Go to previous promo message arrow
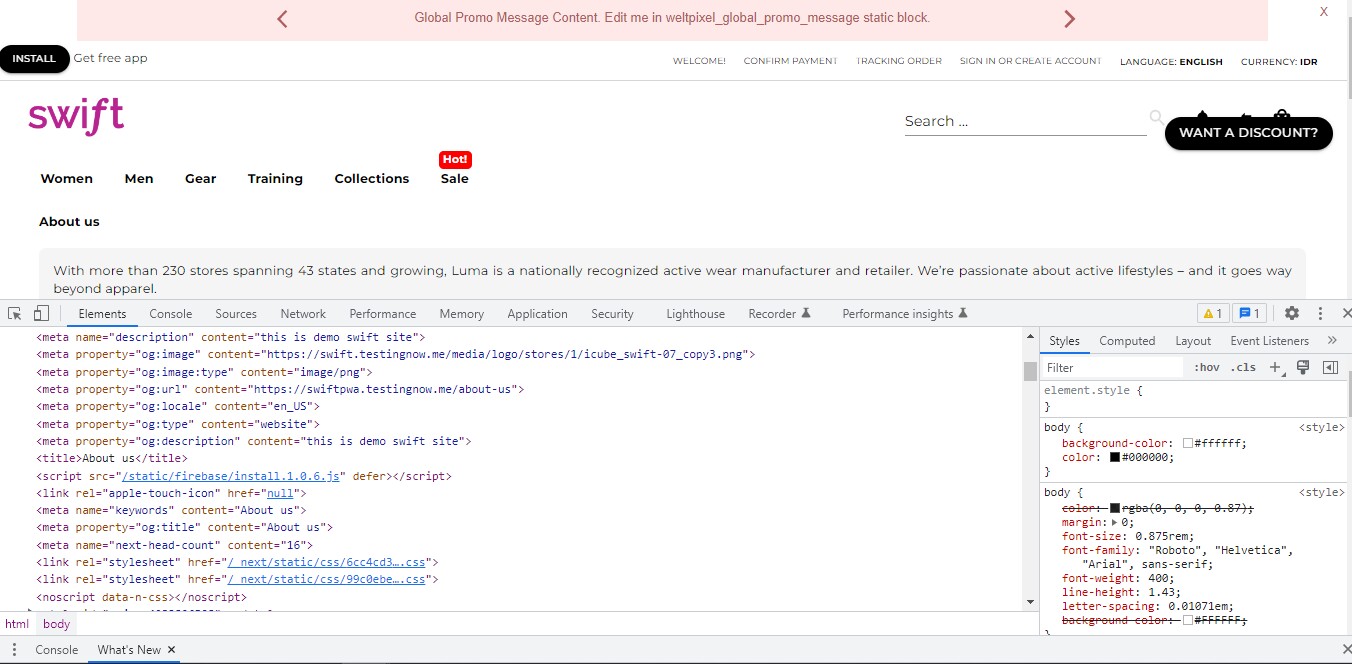Image resolution: width=1352 pixels, height=664 pixels. click(282, 18)
